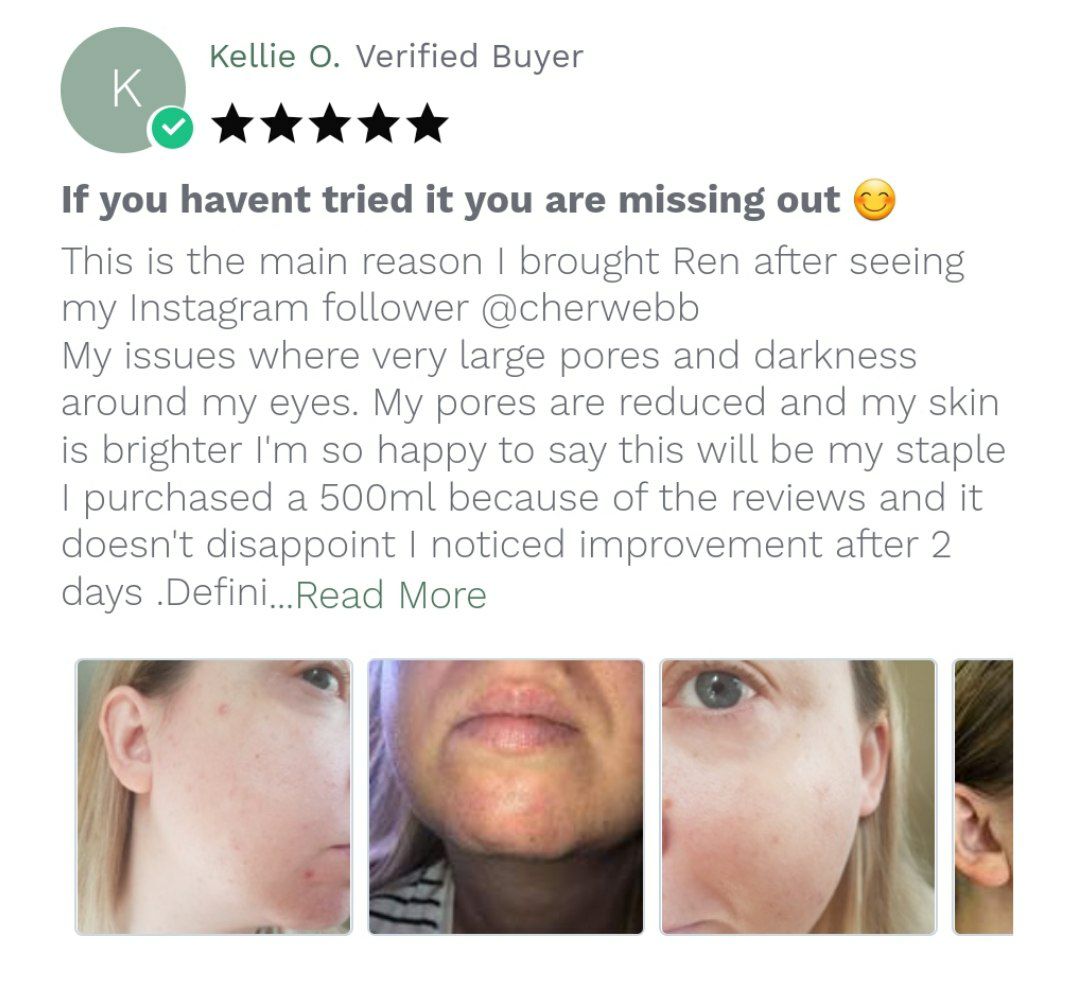
Task: Click the smiling emoji in review title
Action: (875, 200)
